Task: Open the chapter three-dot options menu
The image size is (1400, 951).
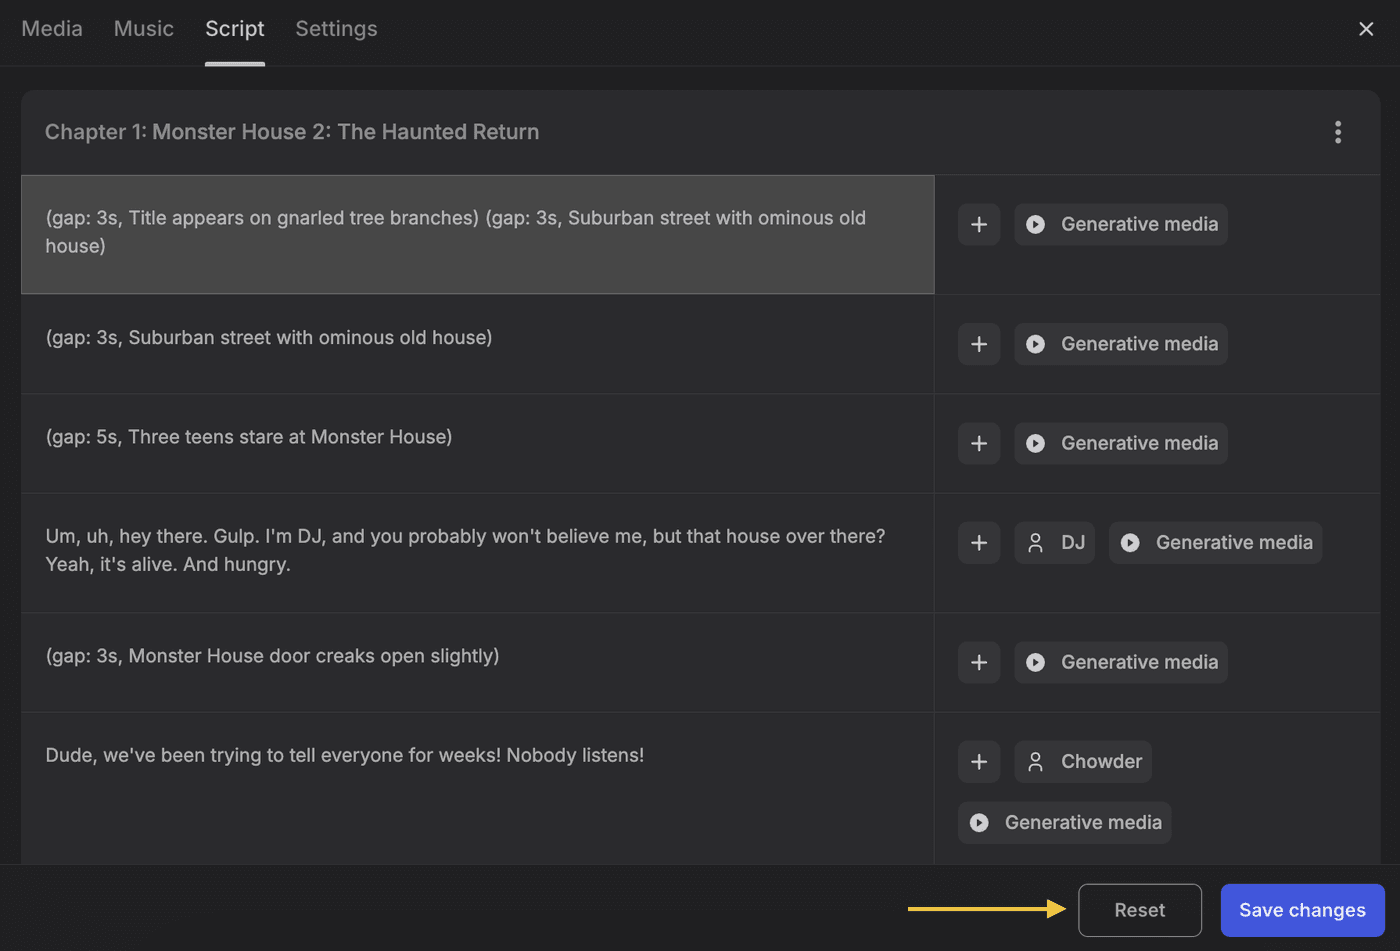Action: 1337,132
